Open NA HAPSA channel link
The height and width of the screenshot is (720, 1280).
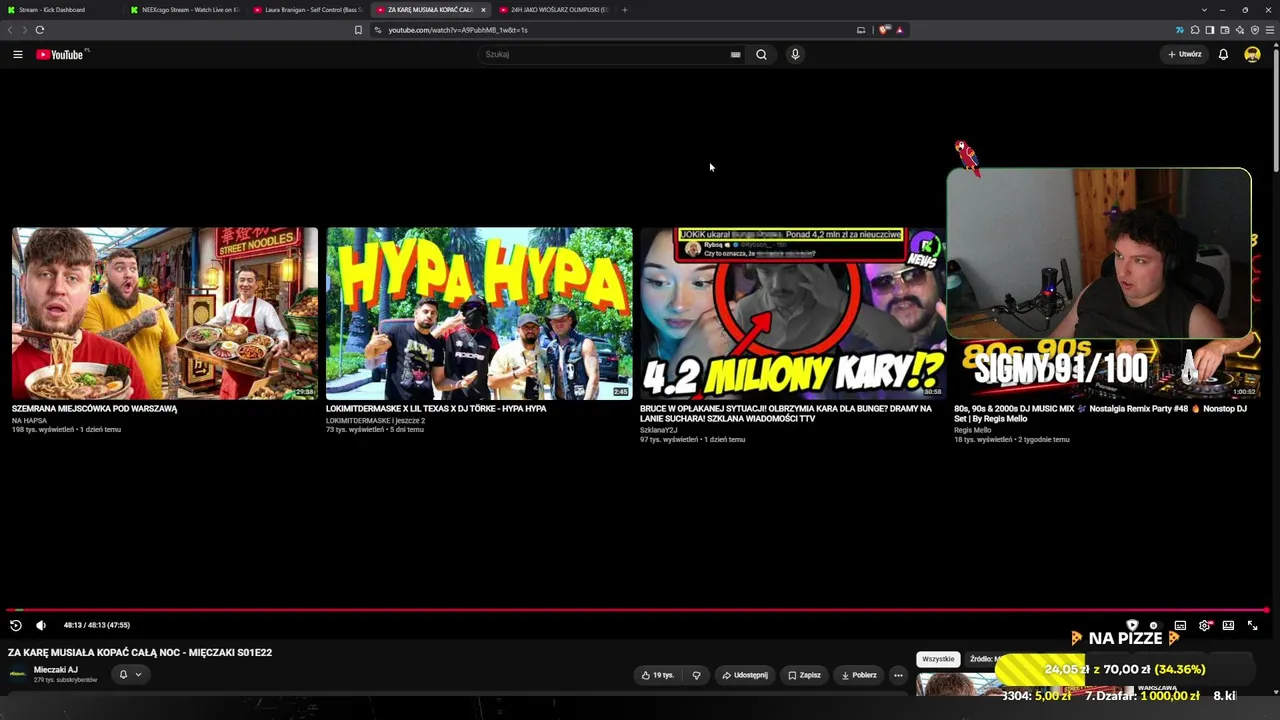29,421
